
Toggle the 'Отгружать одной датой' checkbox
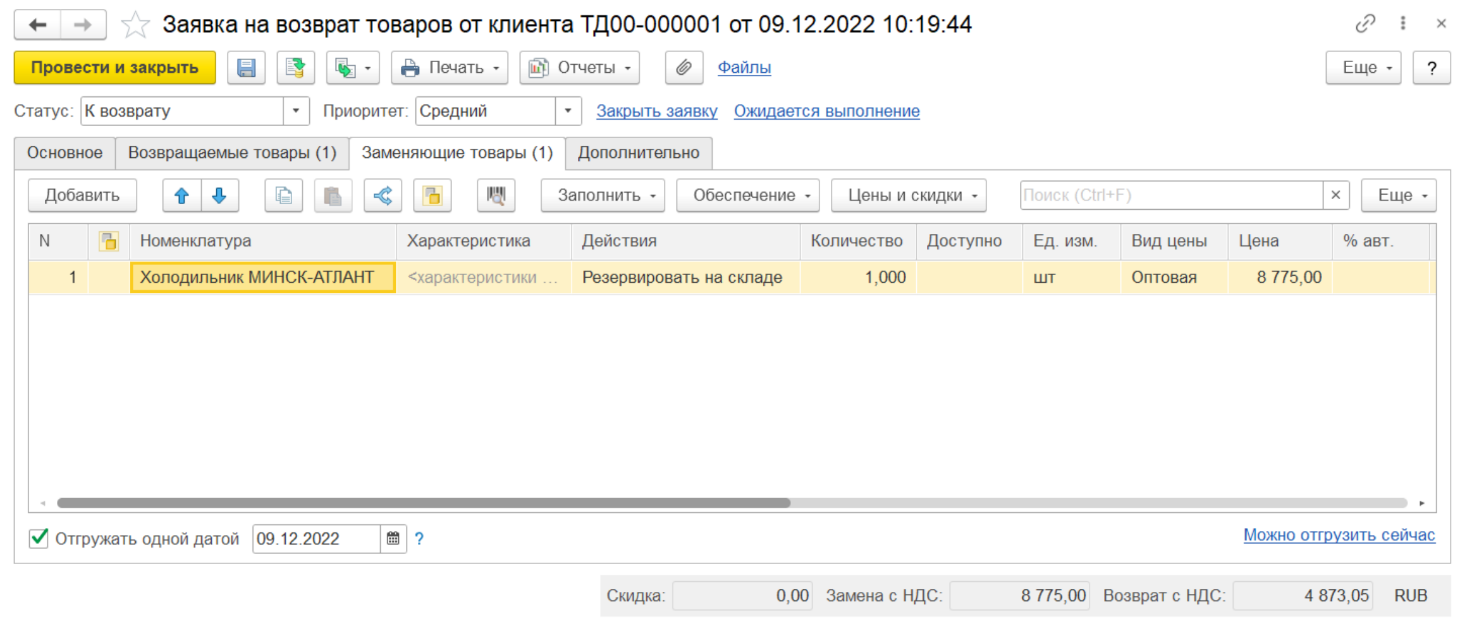[39, 539]
